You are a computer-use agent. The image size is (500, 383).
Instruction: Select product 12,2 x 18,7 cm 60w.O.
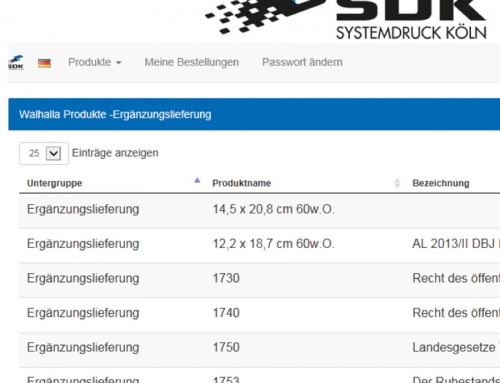click(273, 244)
